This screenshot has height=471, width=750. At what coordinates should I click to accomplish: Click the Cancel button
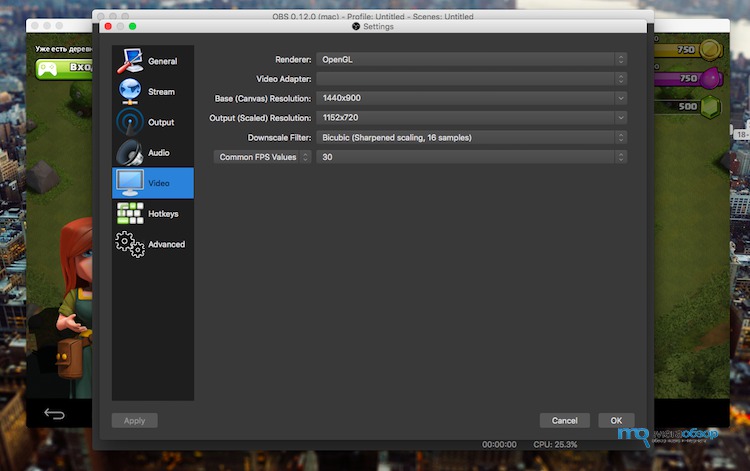click(564, 420)
